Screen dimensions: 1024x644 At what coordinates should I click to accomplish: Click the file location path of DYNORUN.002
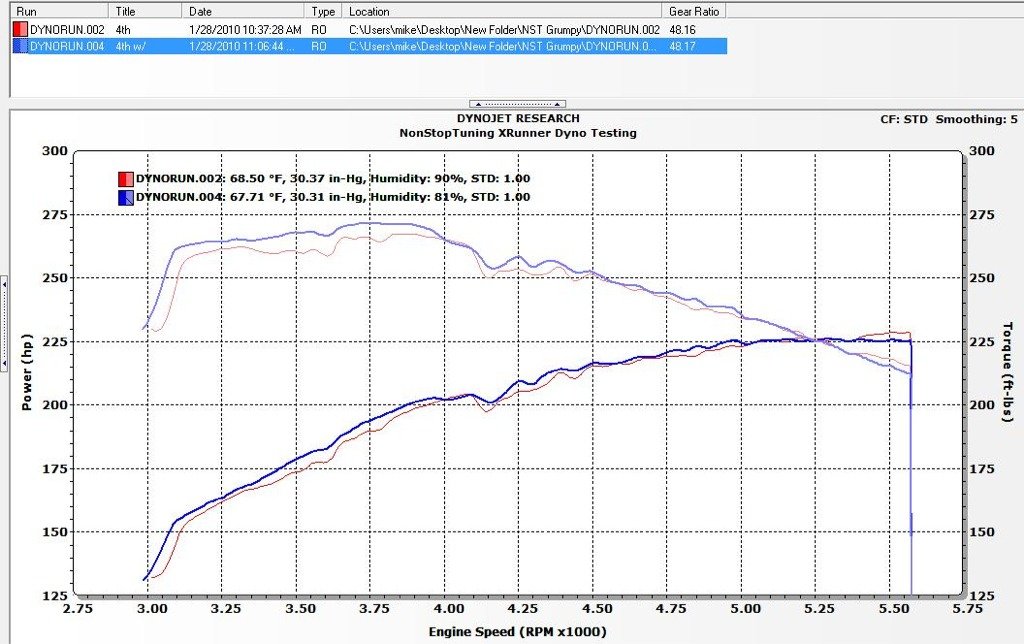point(504,29)
